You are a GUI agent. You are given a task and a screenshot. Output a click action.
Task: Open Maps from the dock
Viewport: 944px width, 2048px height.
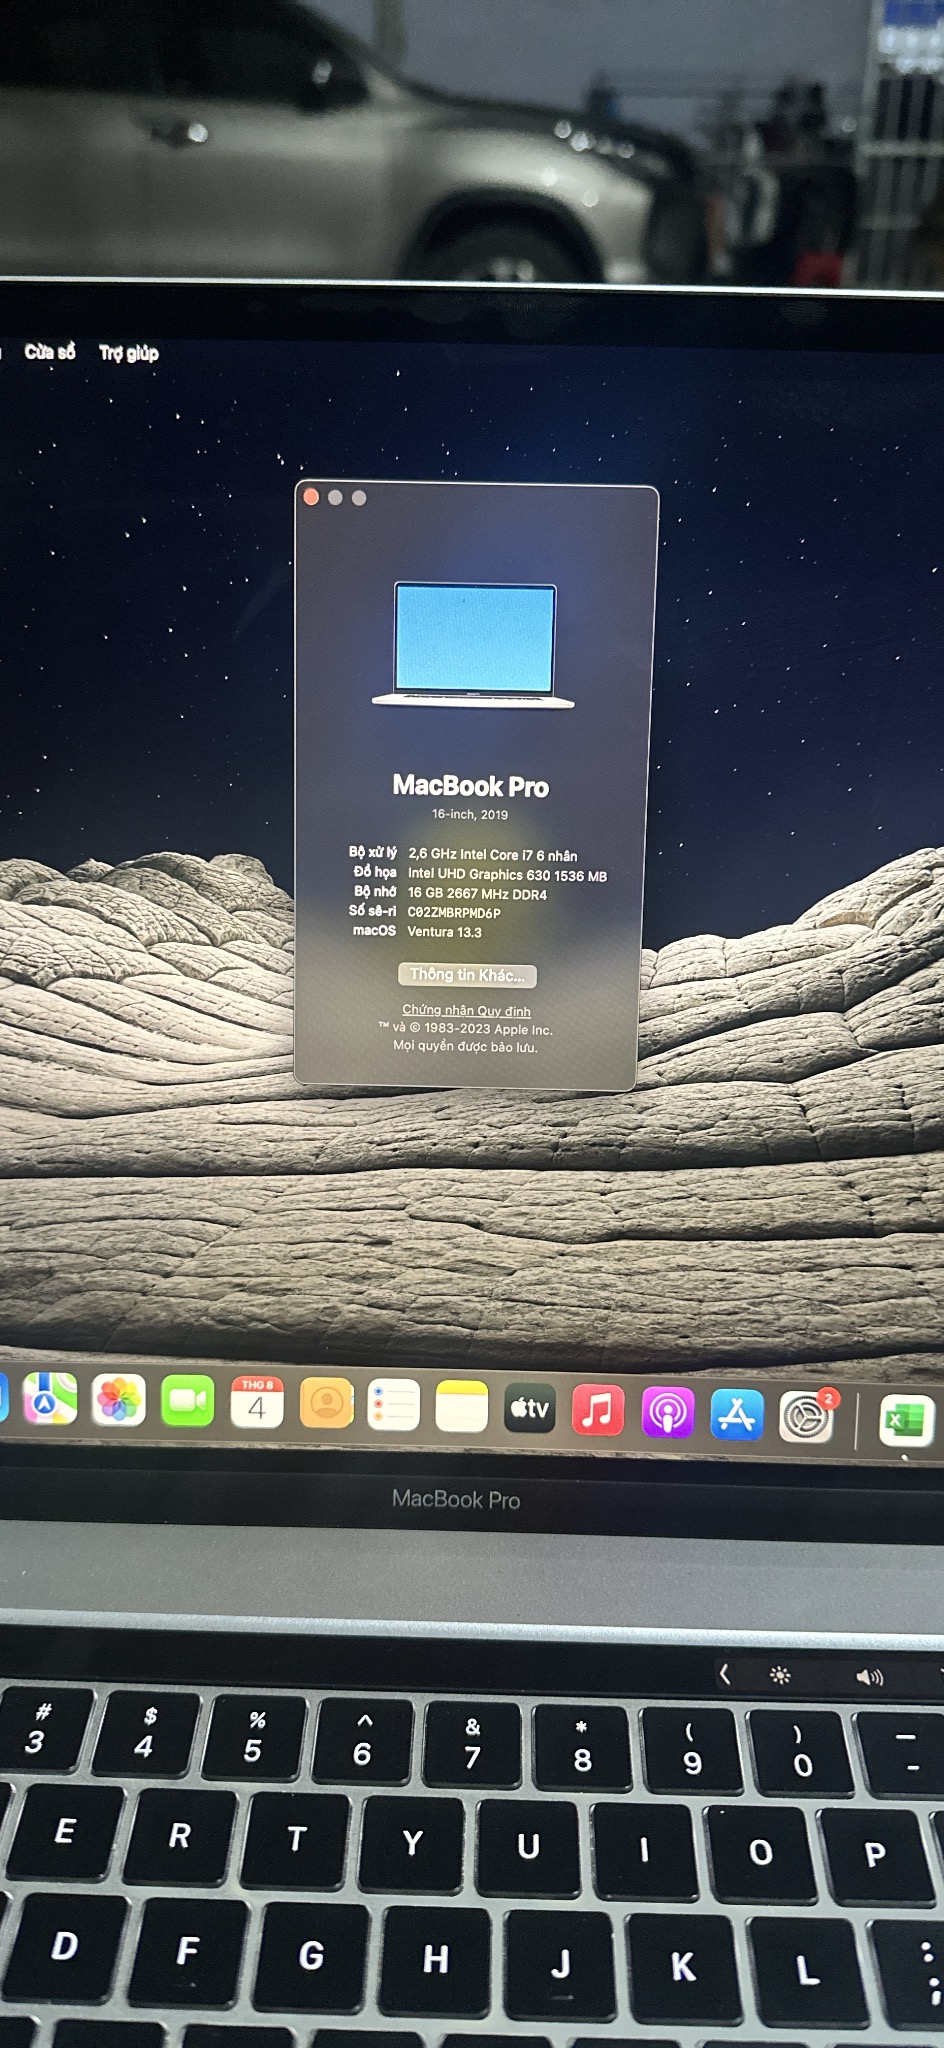[x=49, y=1399]
